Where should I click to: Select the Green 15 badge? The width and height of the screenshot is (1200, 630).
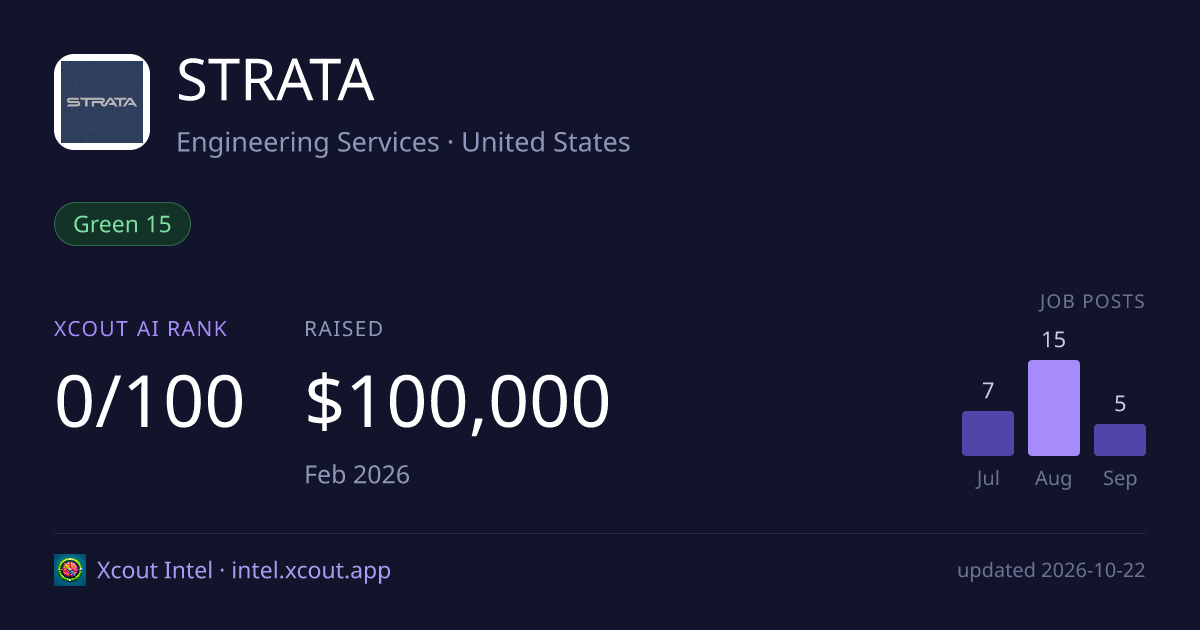pos(122,224)
